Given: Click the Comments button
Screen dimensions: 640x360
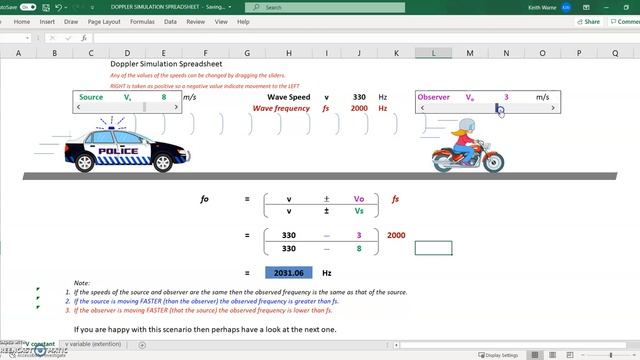Looking at the screenshot, I should [624, 22].
